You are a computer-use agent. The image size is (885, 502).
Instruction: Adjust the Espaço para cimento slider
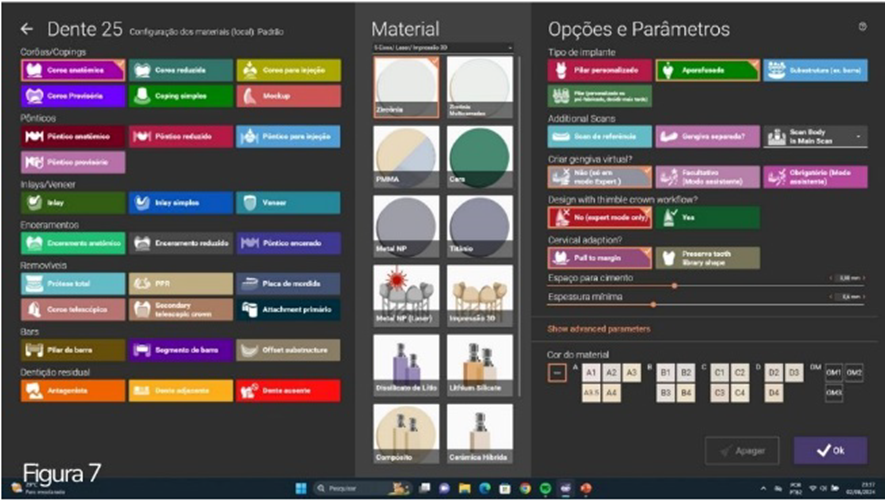coord(673,285)
